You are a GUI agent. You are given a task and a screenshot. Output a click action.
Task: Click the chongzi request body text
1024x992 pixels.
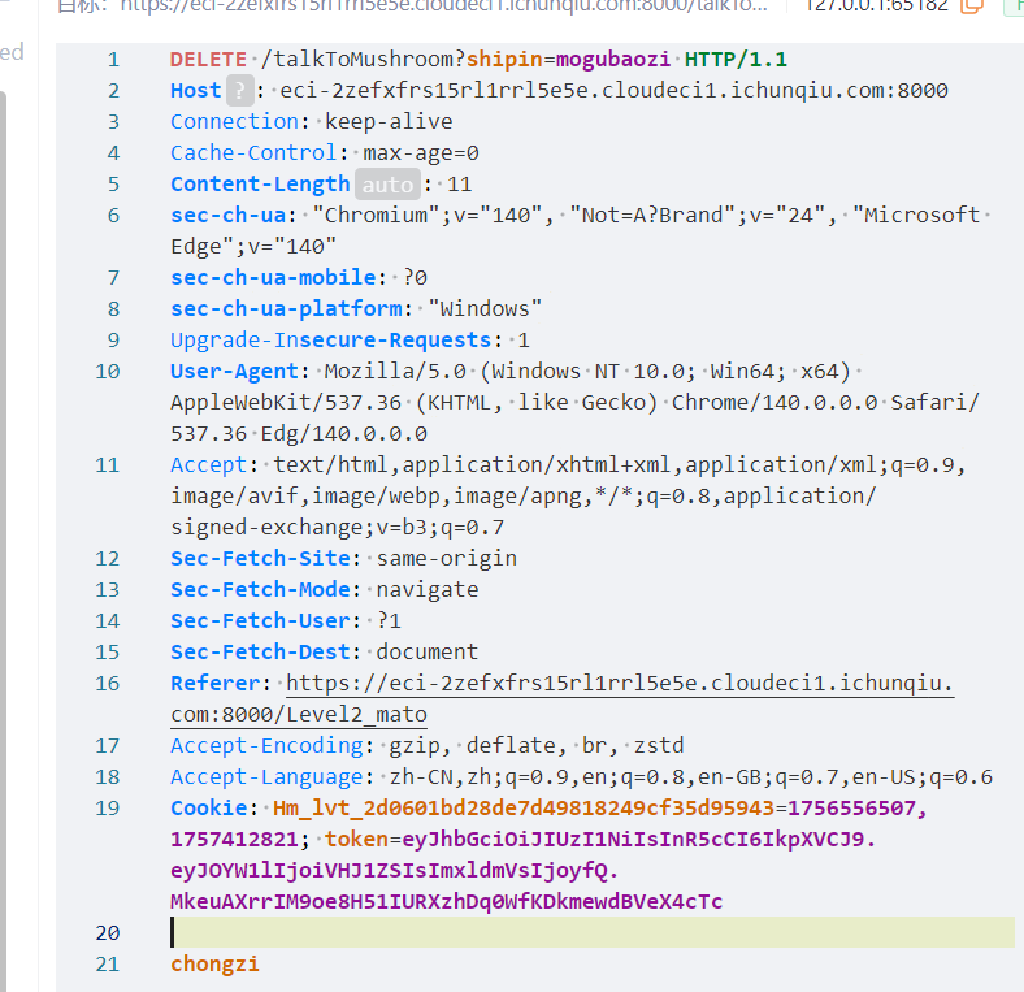click(215, 964)
